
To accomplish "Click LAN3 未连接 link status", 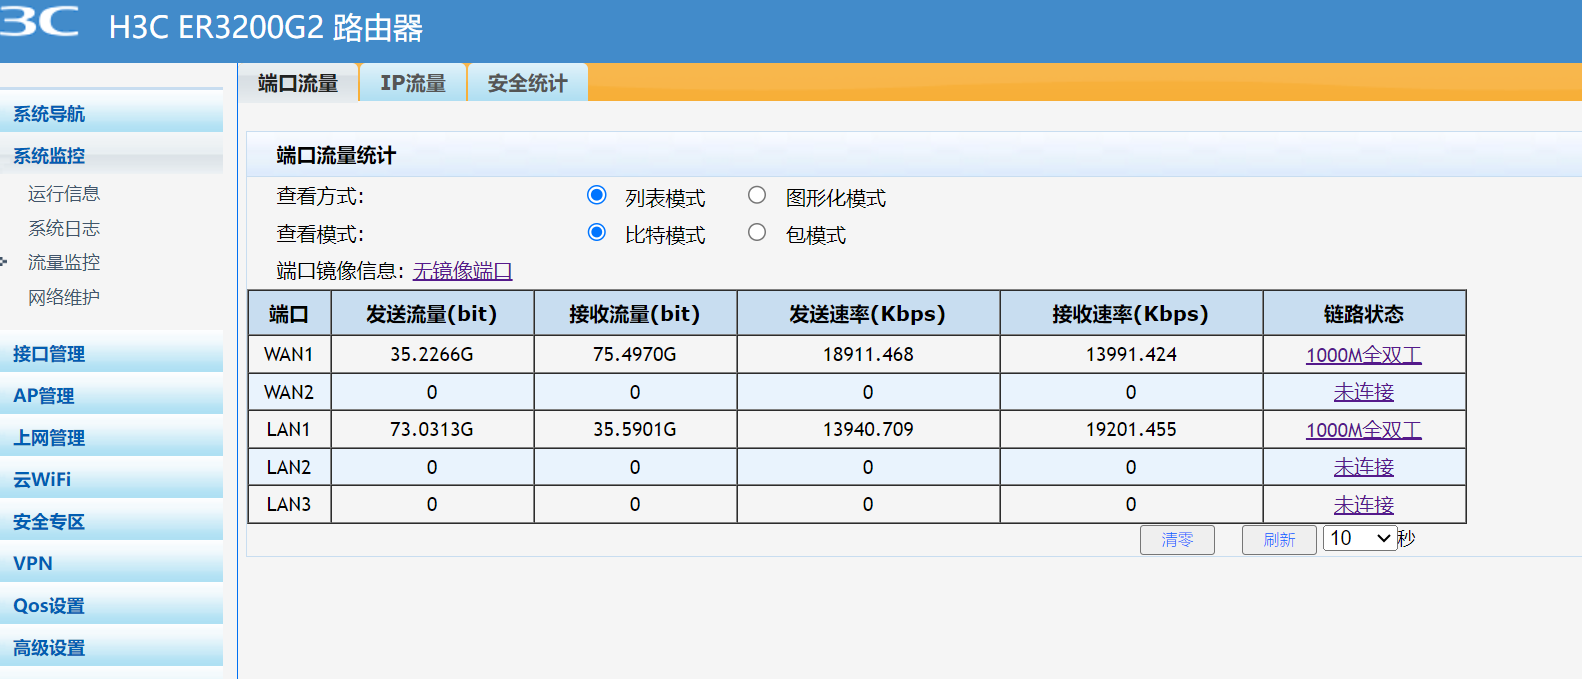I will pos(1364,505).
